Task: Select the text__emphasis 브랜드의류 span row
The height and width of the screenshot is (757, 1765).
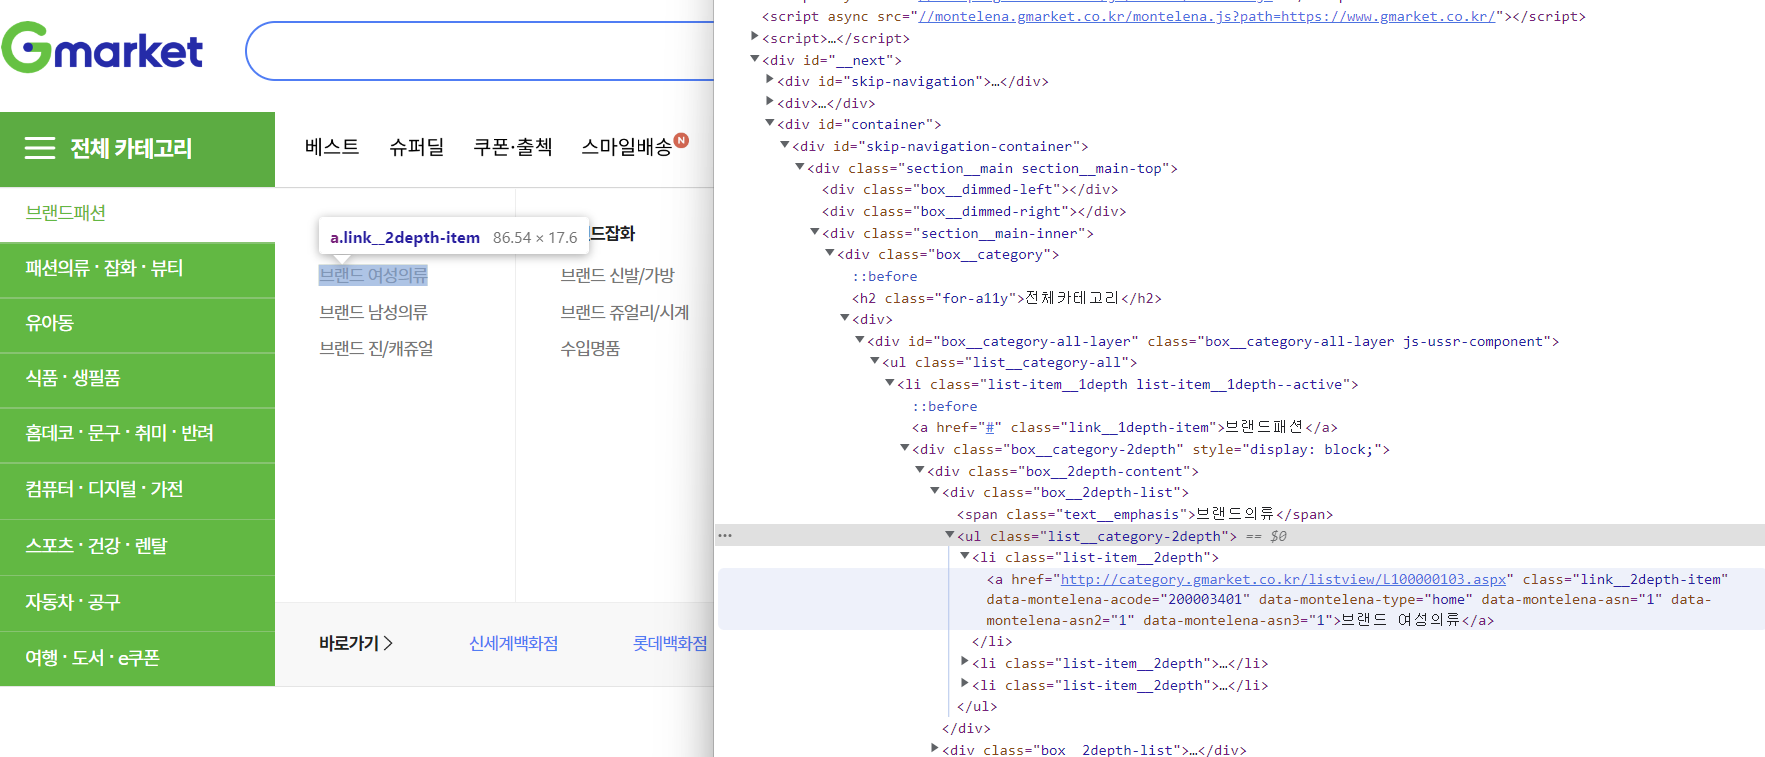Action: pos(1145,514)
